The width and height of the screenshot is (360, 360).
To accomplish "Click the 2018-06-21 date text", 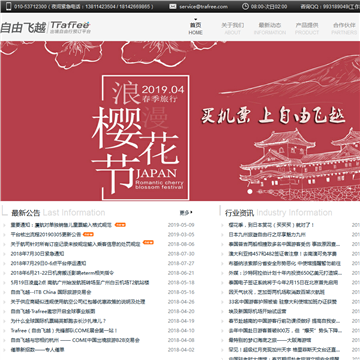I will pos(181,273).
